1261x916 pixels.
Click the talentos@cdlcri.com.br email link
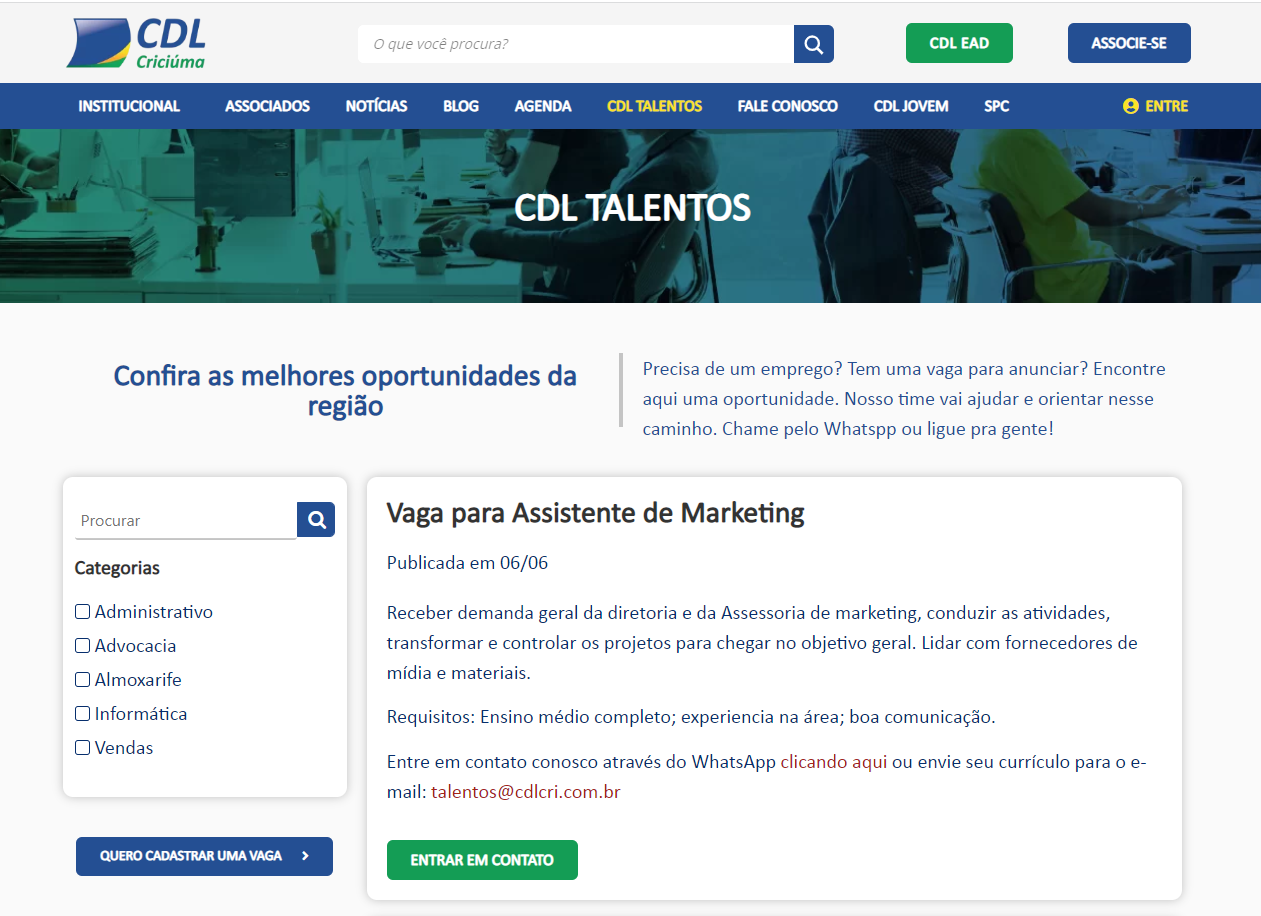526,792
